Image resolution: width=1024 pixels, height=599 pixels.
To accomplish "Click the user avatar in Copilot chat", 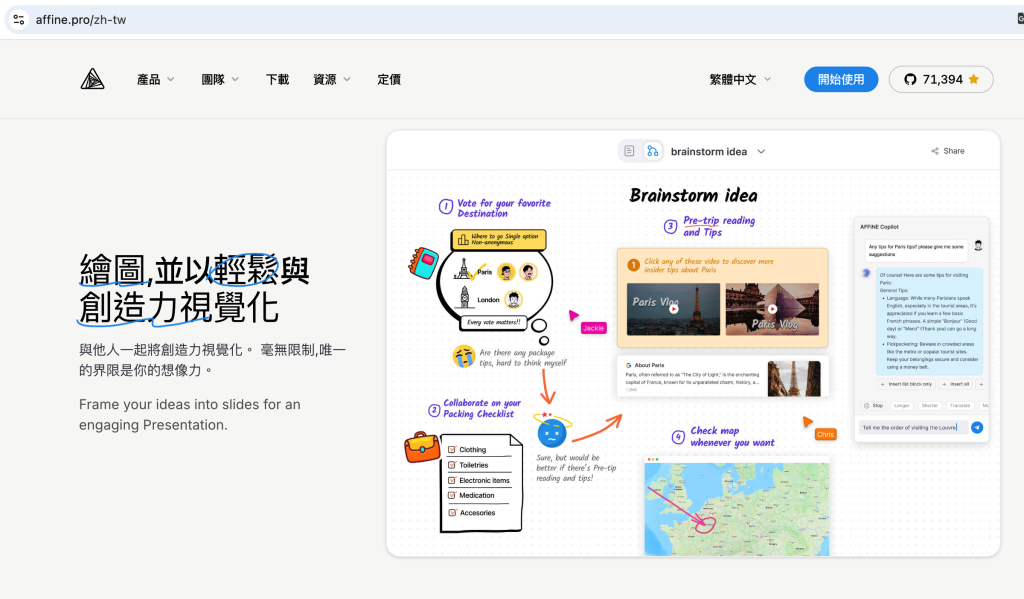I will (x=978, y=246).
